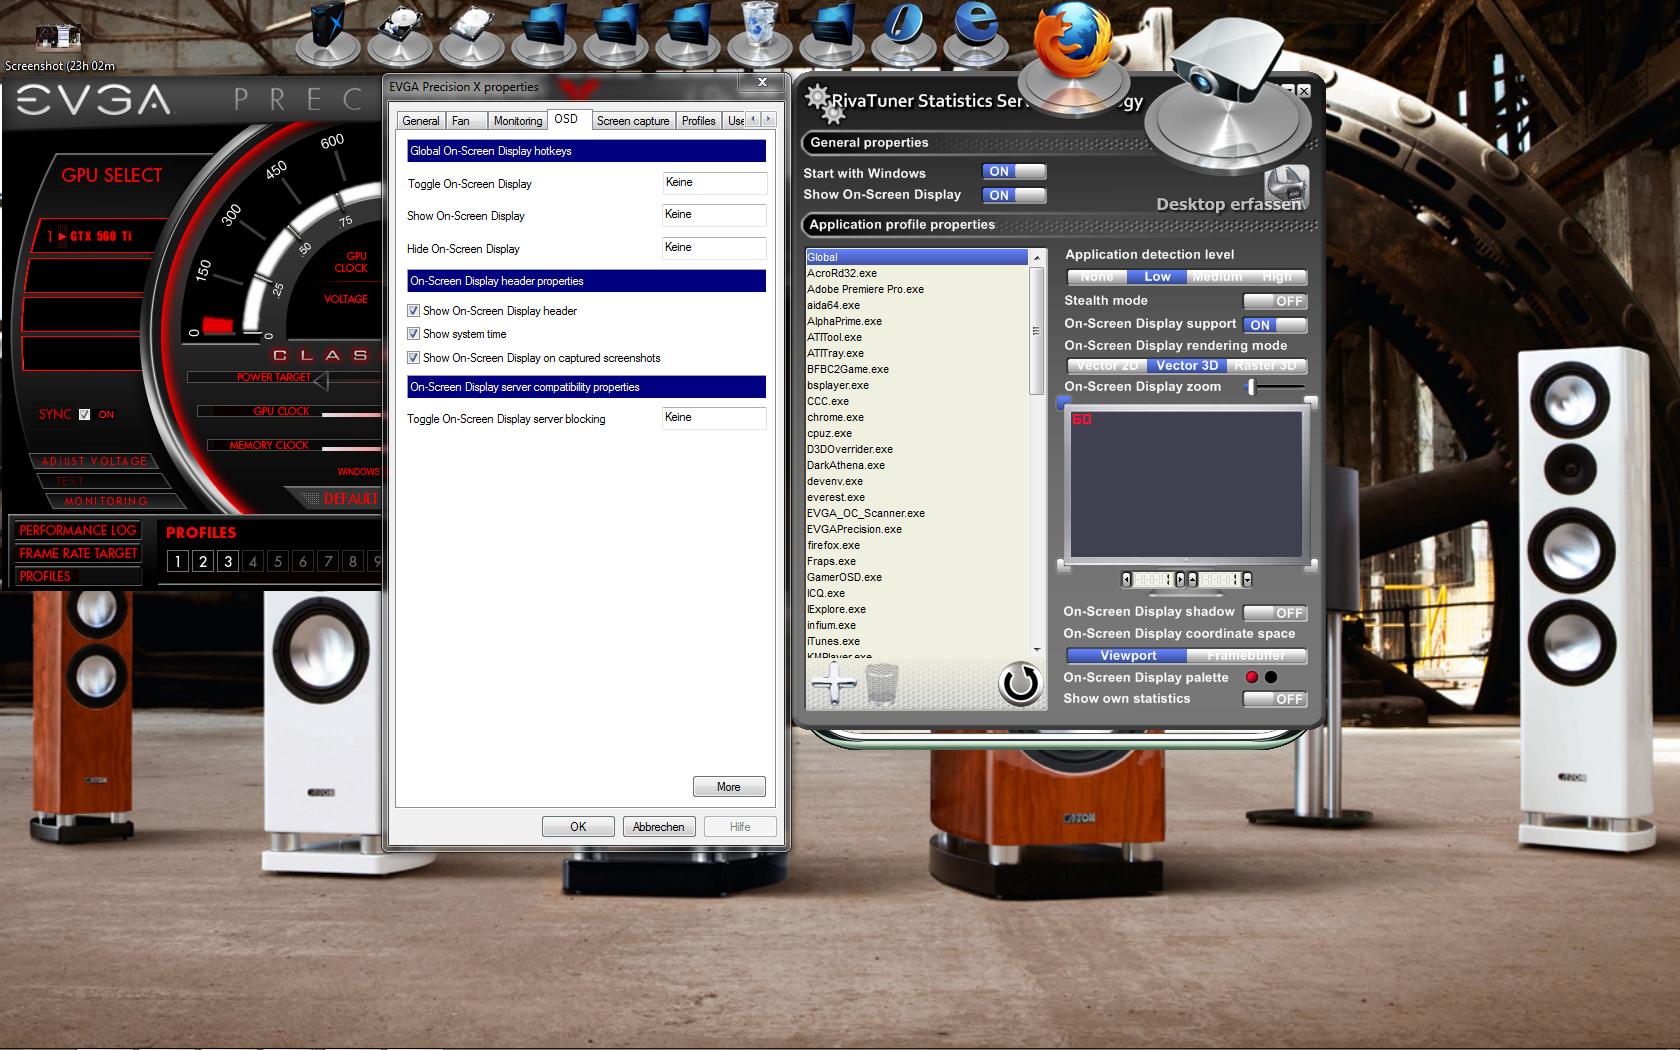Toggle the Show On-Screen Display switch in RivaTuner
1680x1050 pixels.
(x=1014, y=195)
